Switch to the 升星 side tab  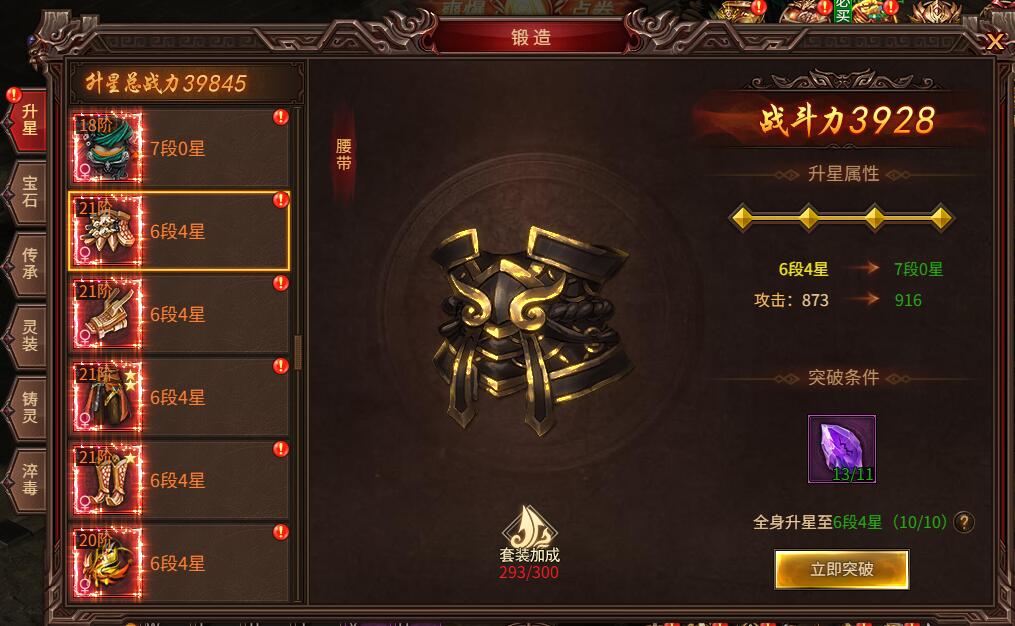(x=29, y=120)
